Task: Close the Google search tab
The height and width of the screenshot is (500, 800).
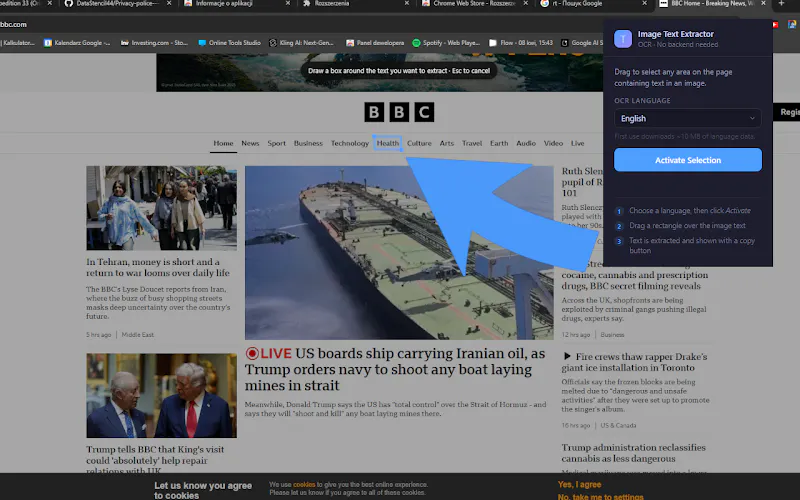Action: pos(644,3)
